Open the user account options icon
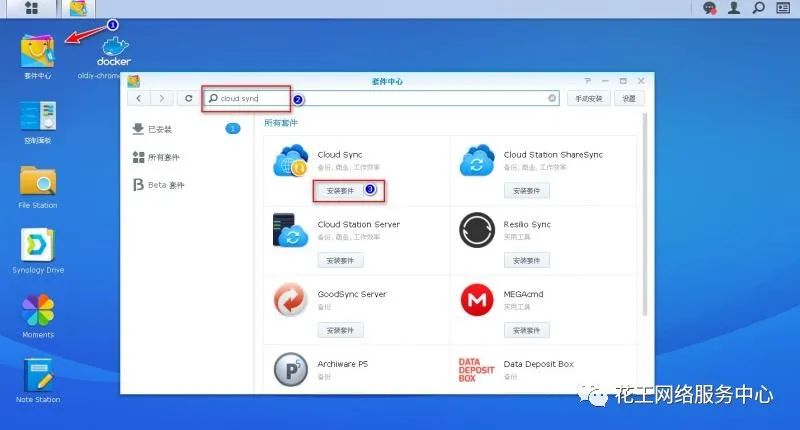800x430 pixels. tap(734, 8)
